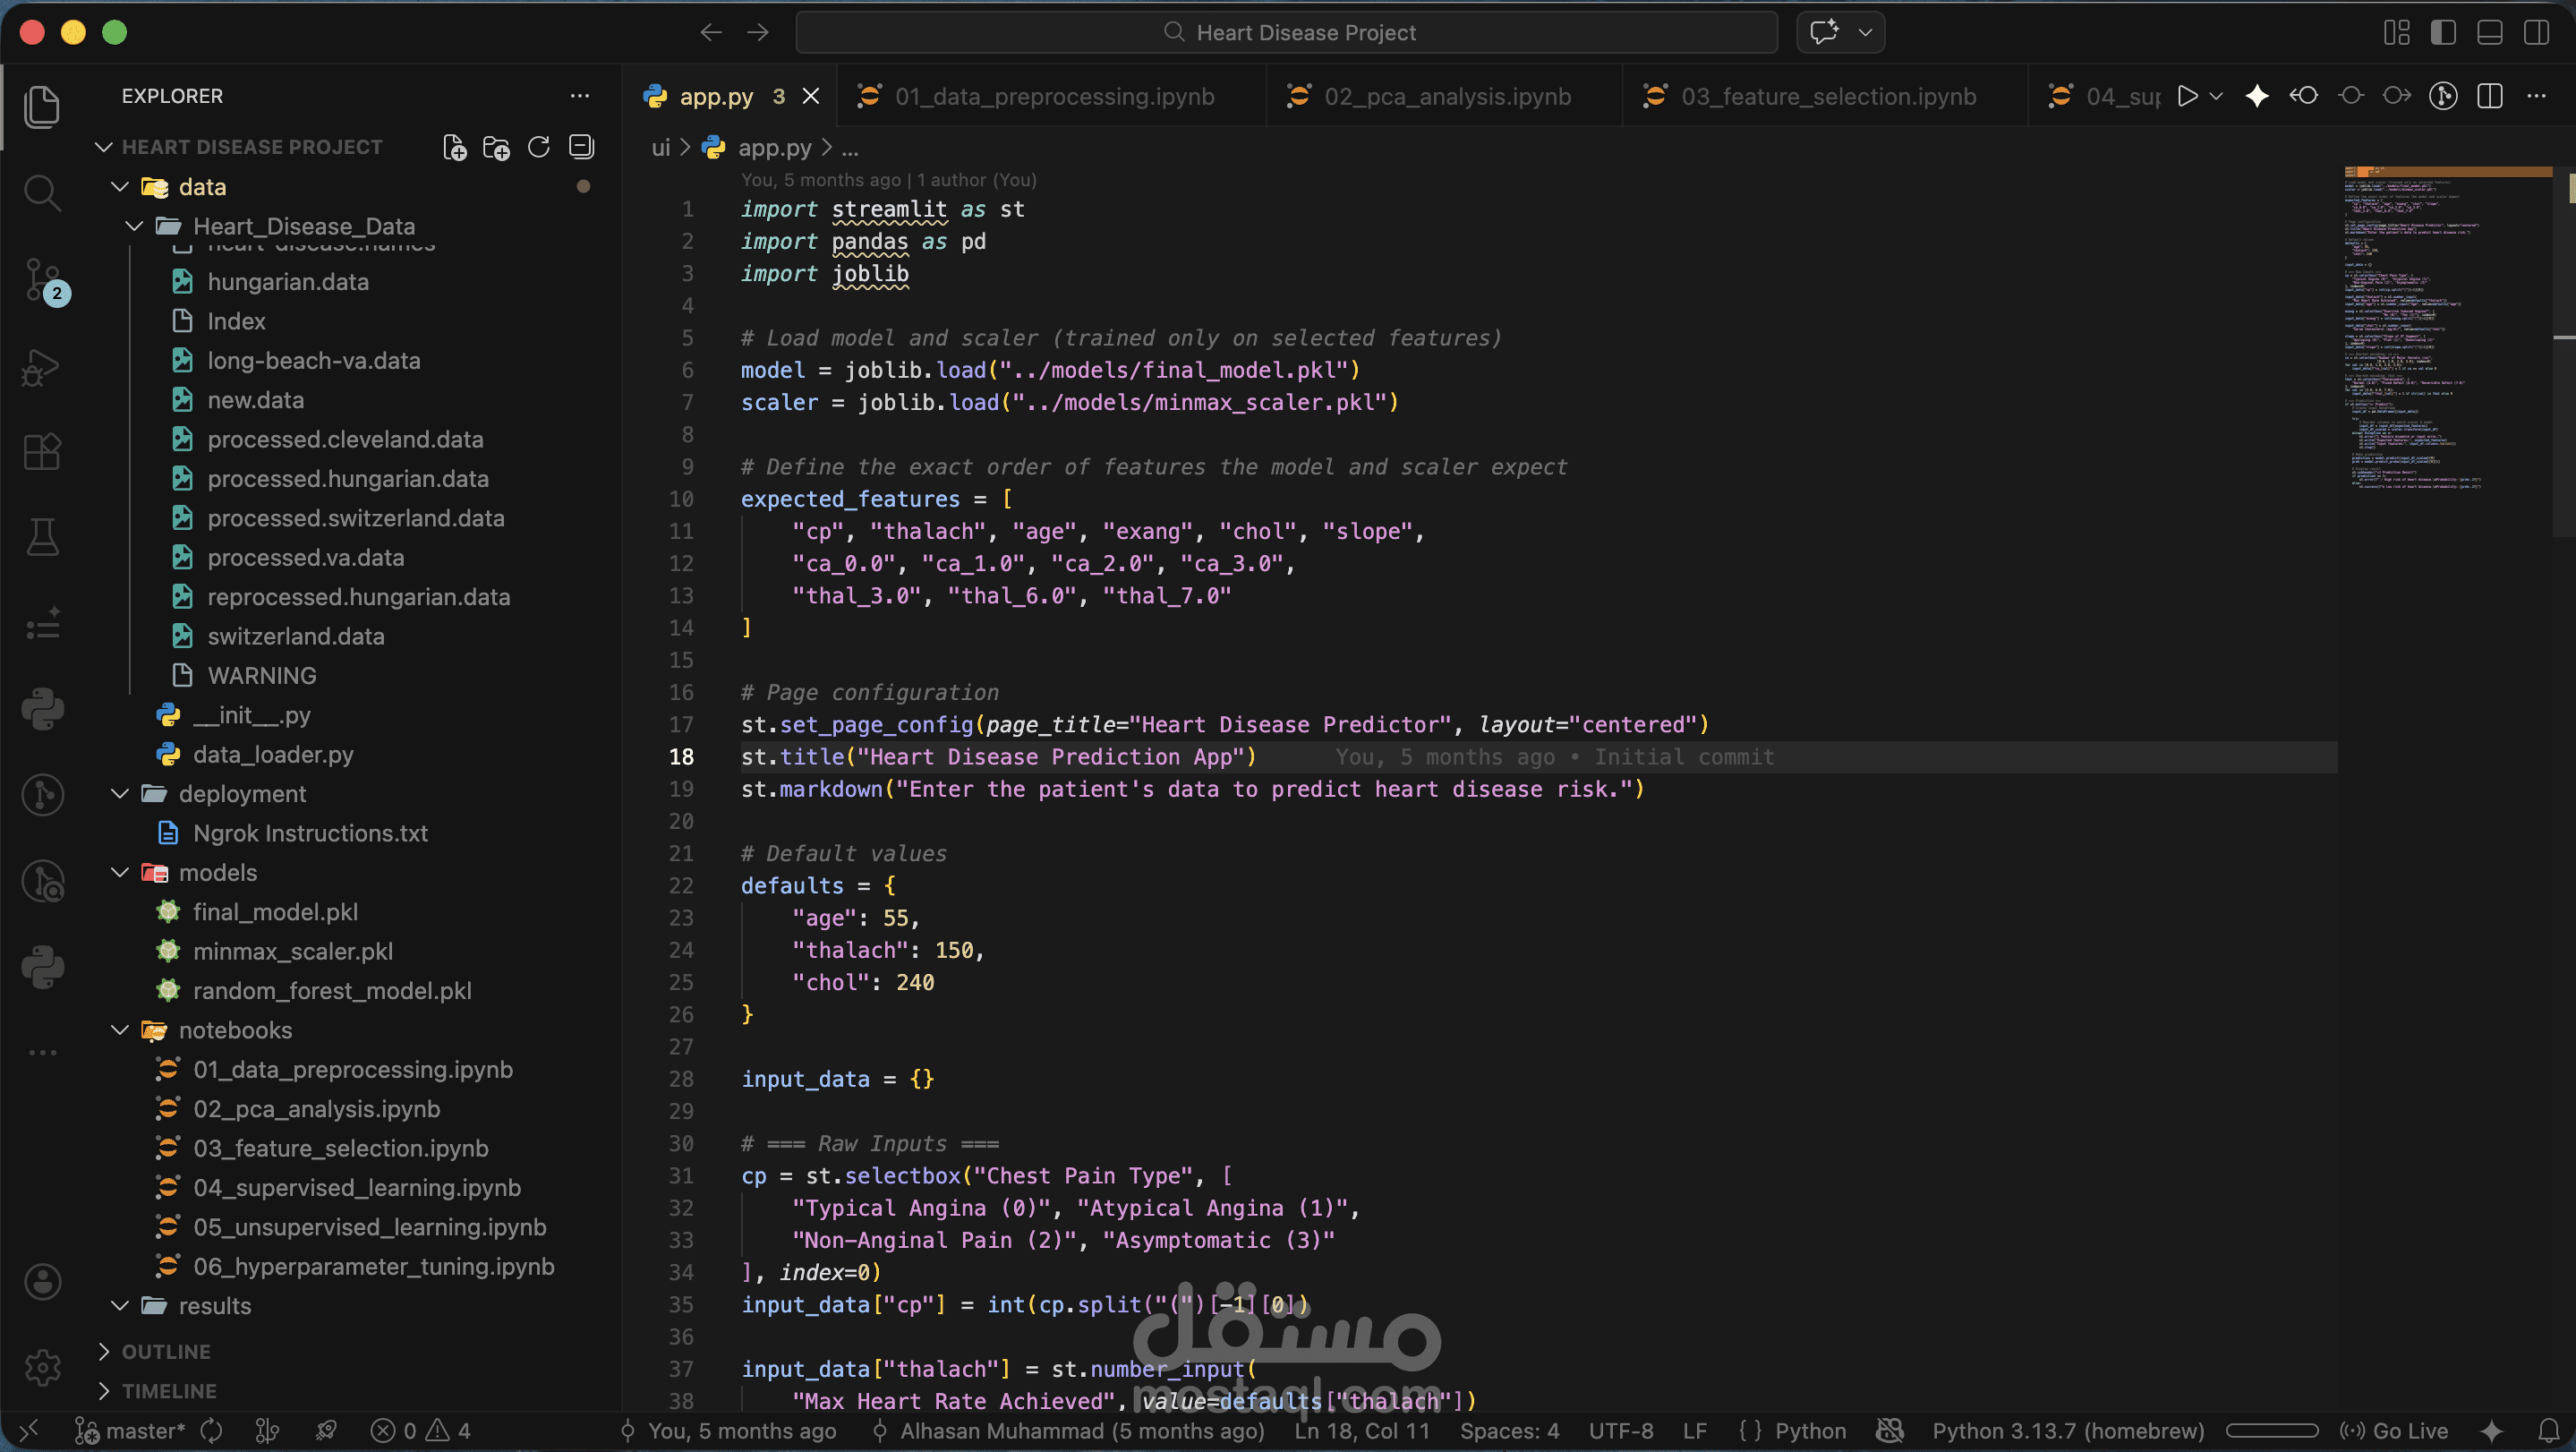Collapse all folders in explorer
The image size is (2576, 1452).
click(581, 148)
